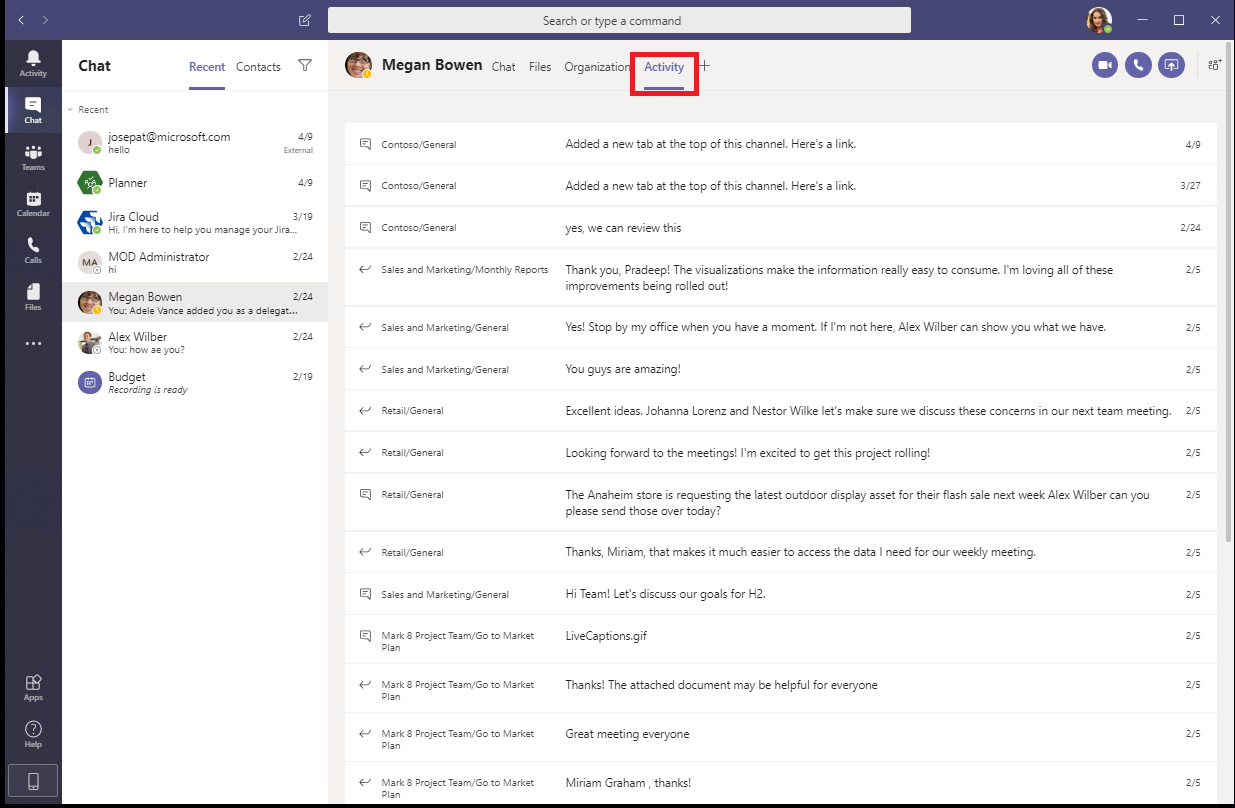This screenshot has width=1235, height=808.
Task: Open more apps ellipsis in sidebar
Action: pos(33,343)
